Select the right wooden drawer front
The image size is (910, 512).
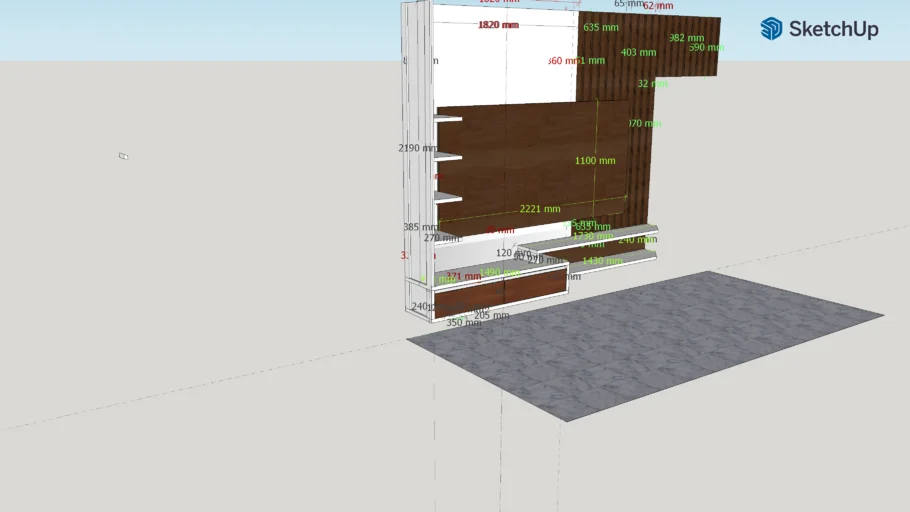tap(535, 282)
